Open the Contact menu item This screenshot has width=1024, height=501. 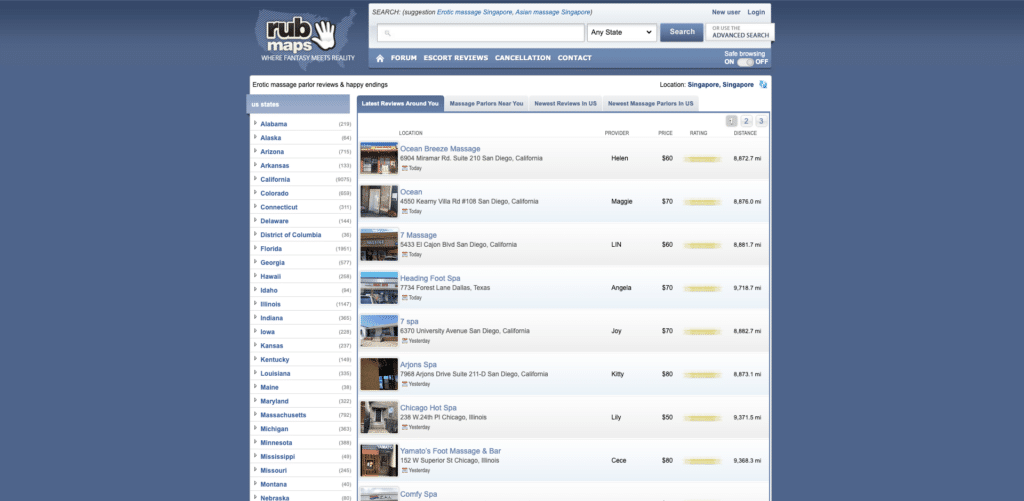tap(575, 58)
